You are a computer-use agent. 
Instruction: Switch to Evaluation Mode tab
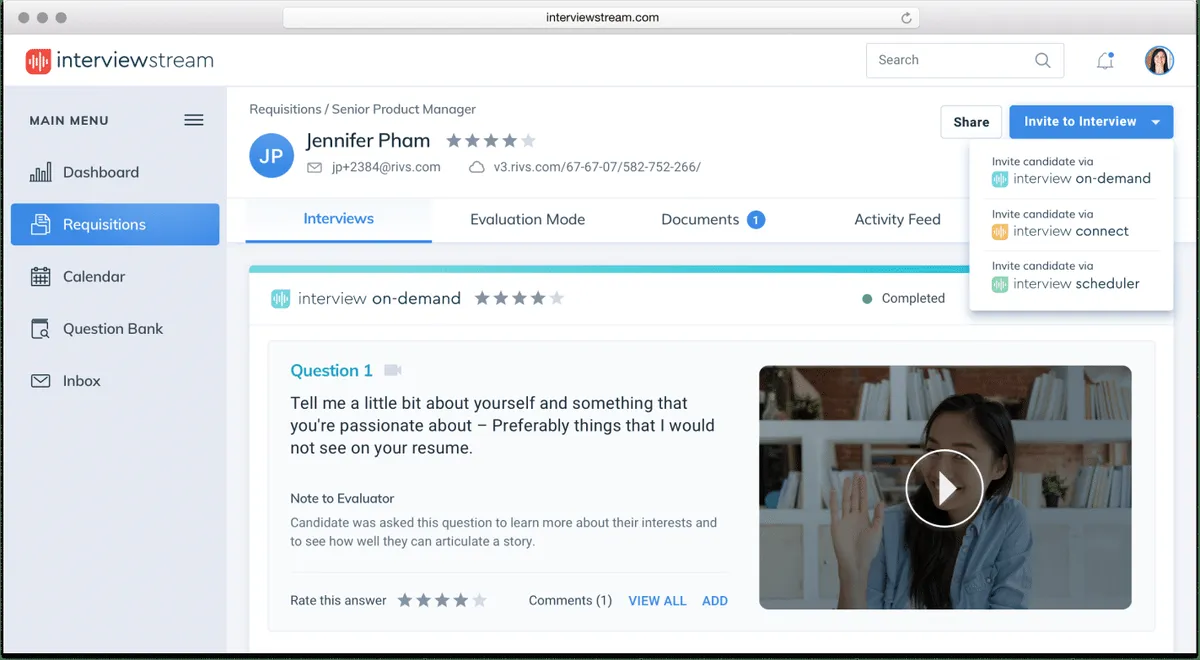tap(527, 219)
